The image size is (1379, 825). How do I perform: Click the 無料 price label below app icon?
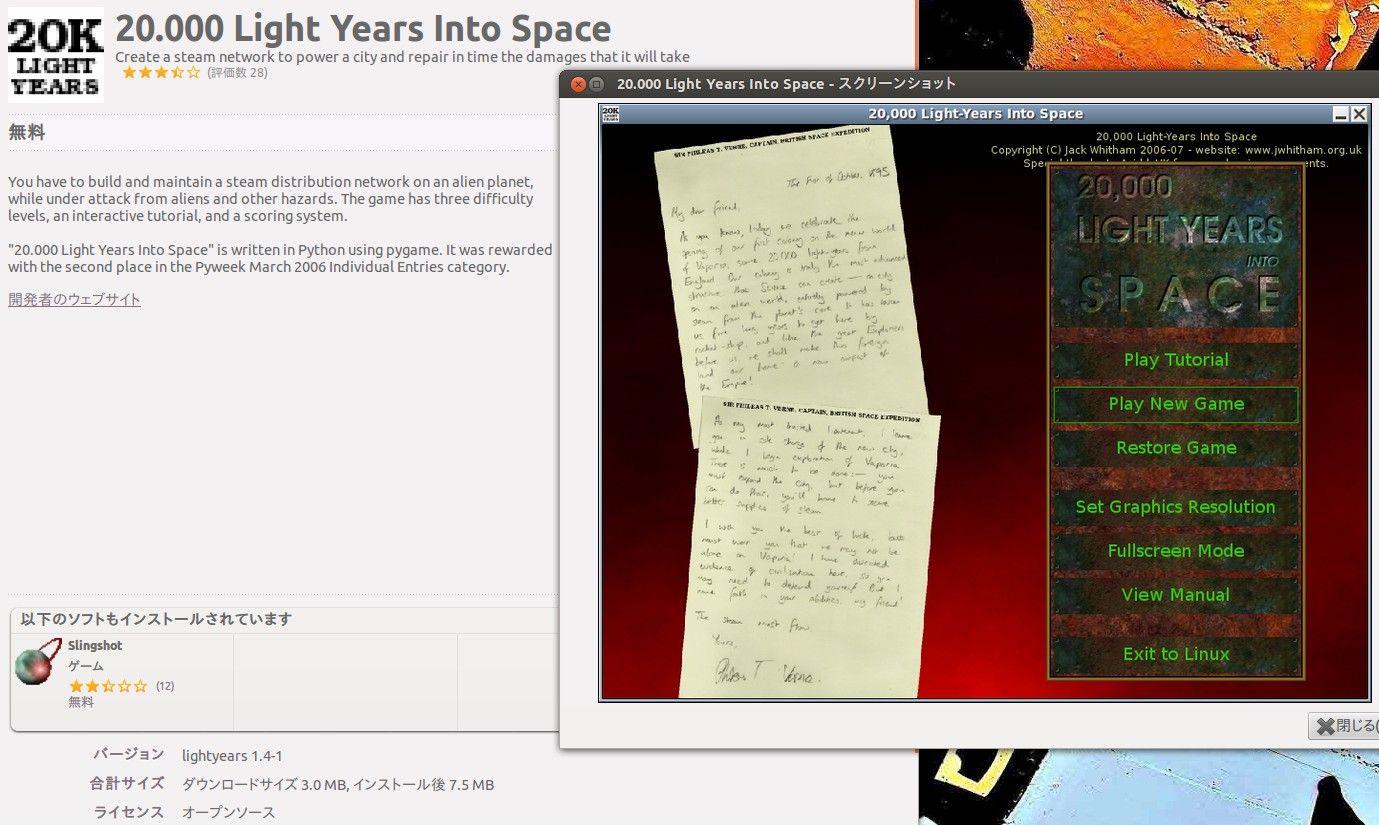point(27,132)
